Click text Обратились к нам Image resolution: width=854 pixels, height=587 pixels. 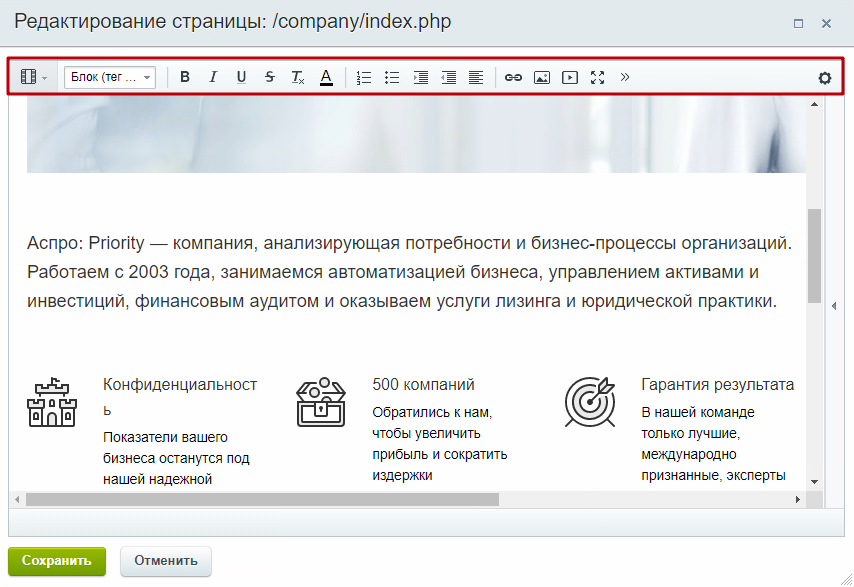tap(432, 413)
